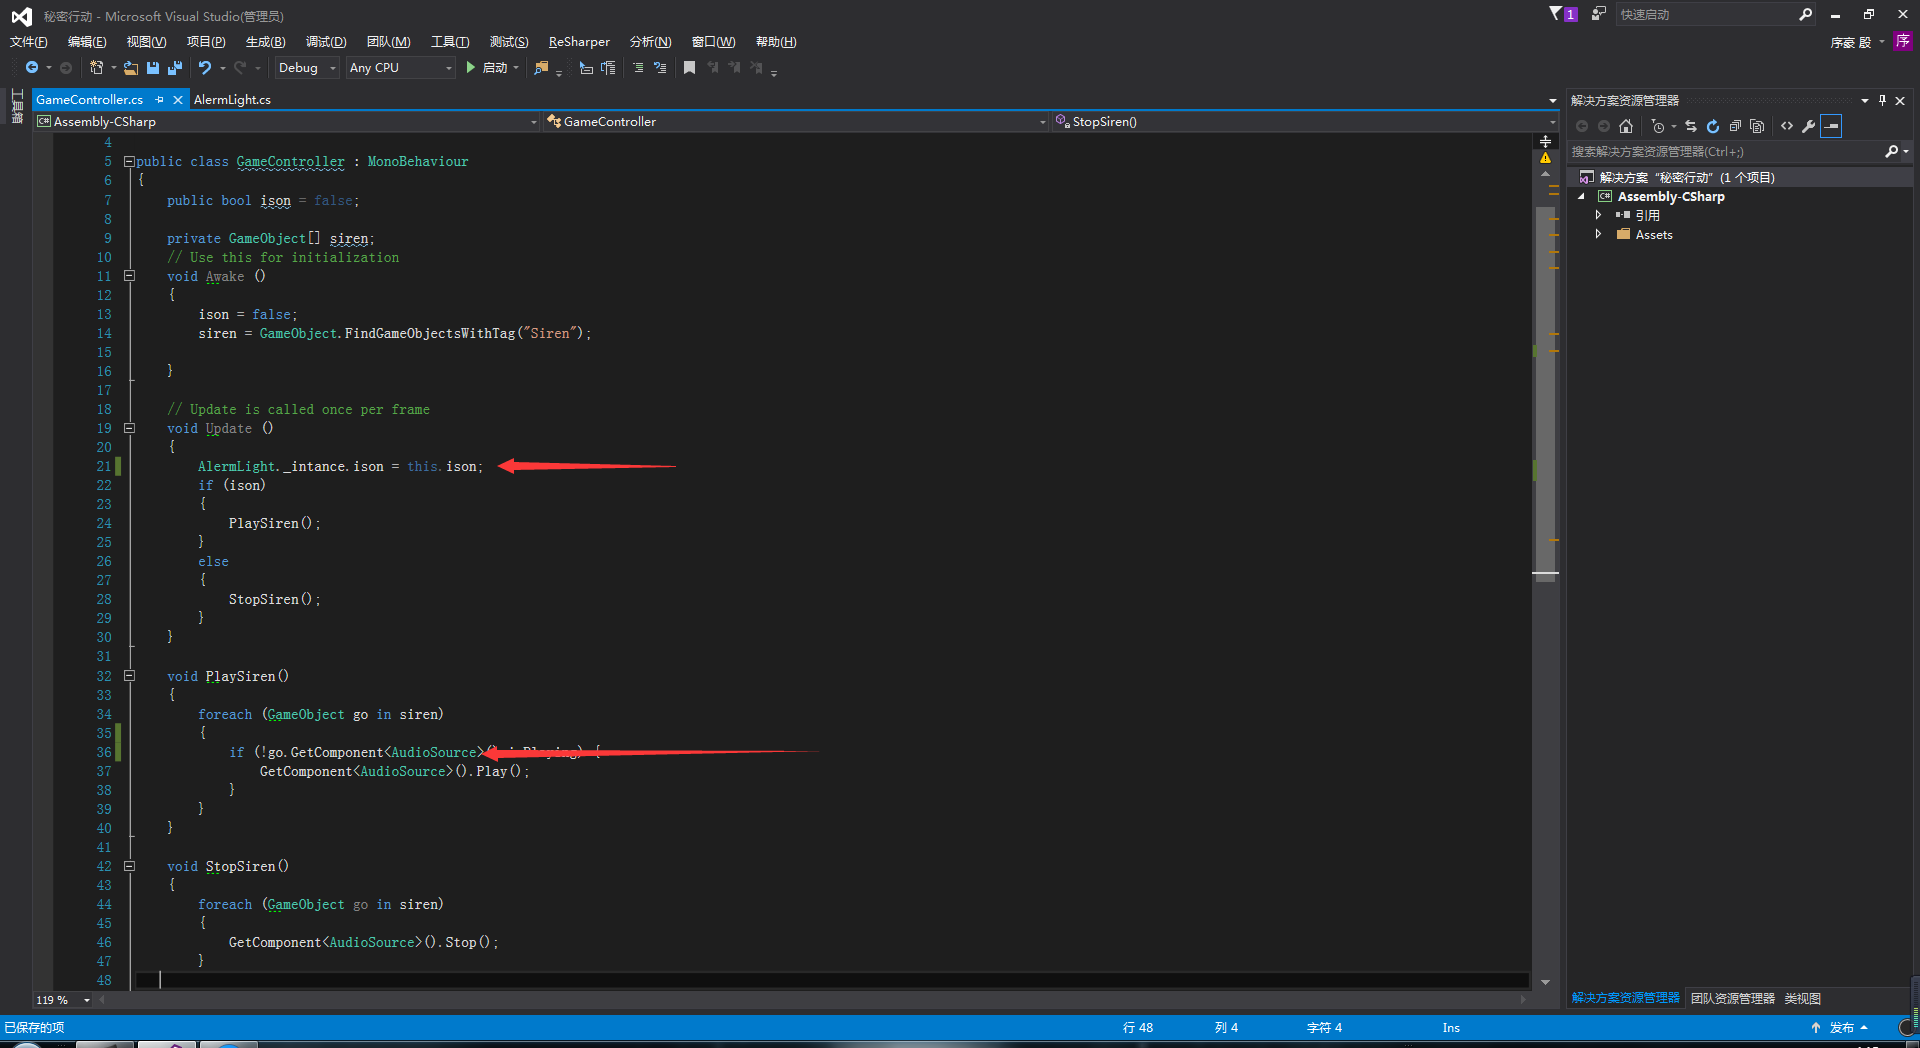Open the left-edge toolbox side tab
1920x1048 pixels.
17,106
